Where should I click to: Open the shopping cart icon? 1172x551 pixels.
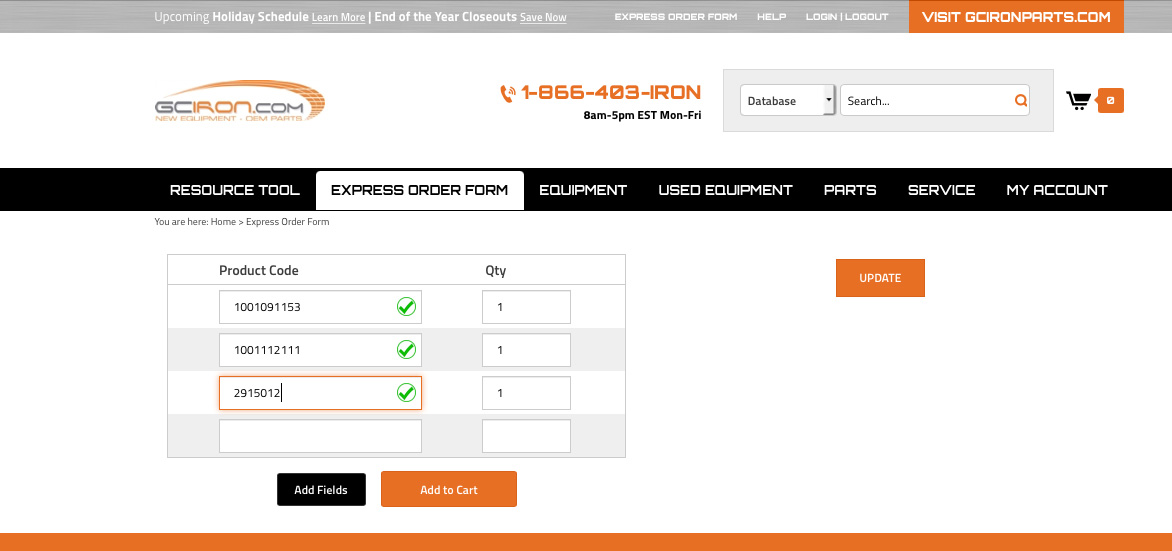tap(1078, 100)
